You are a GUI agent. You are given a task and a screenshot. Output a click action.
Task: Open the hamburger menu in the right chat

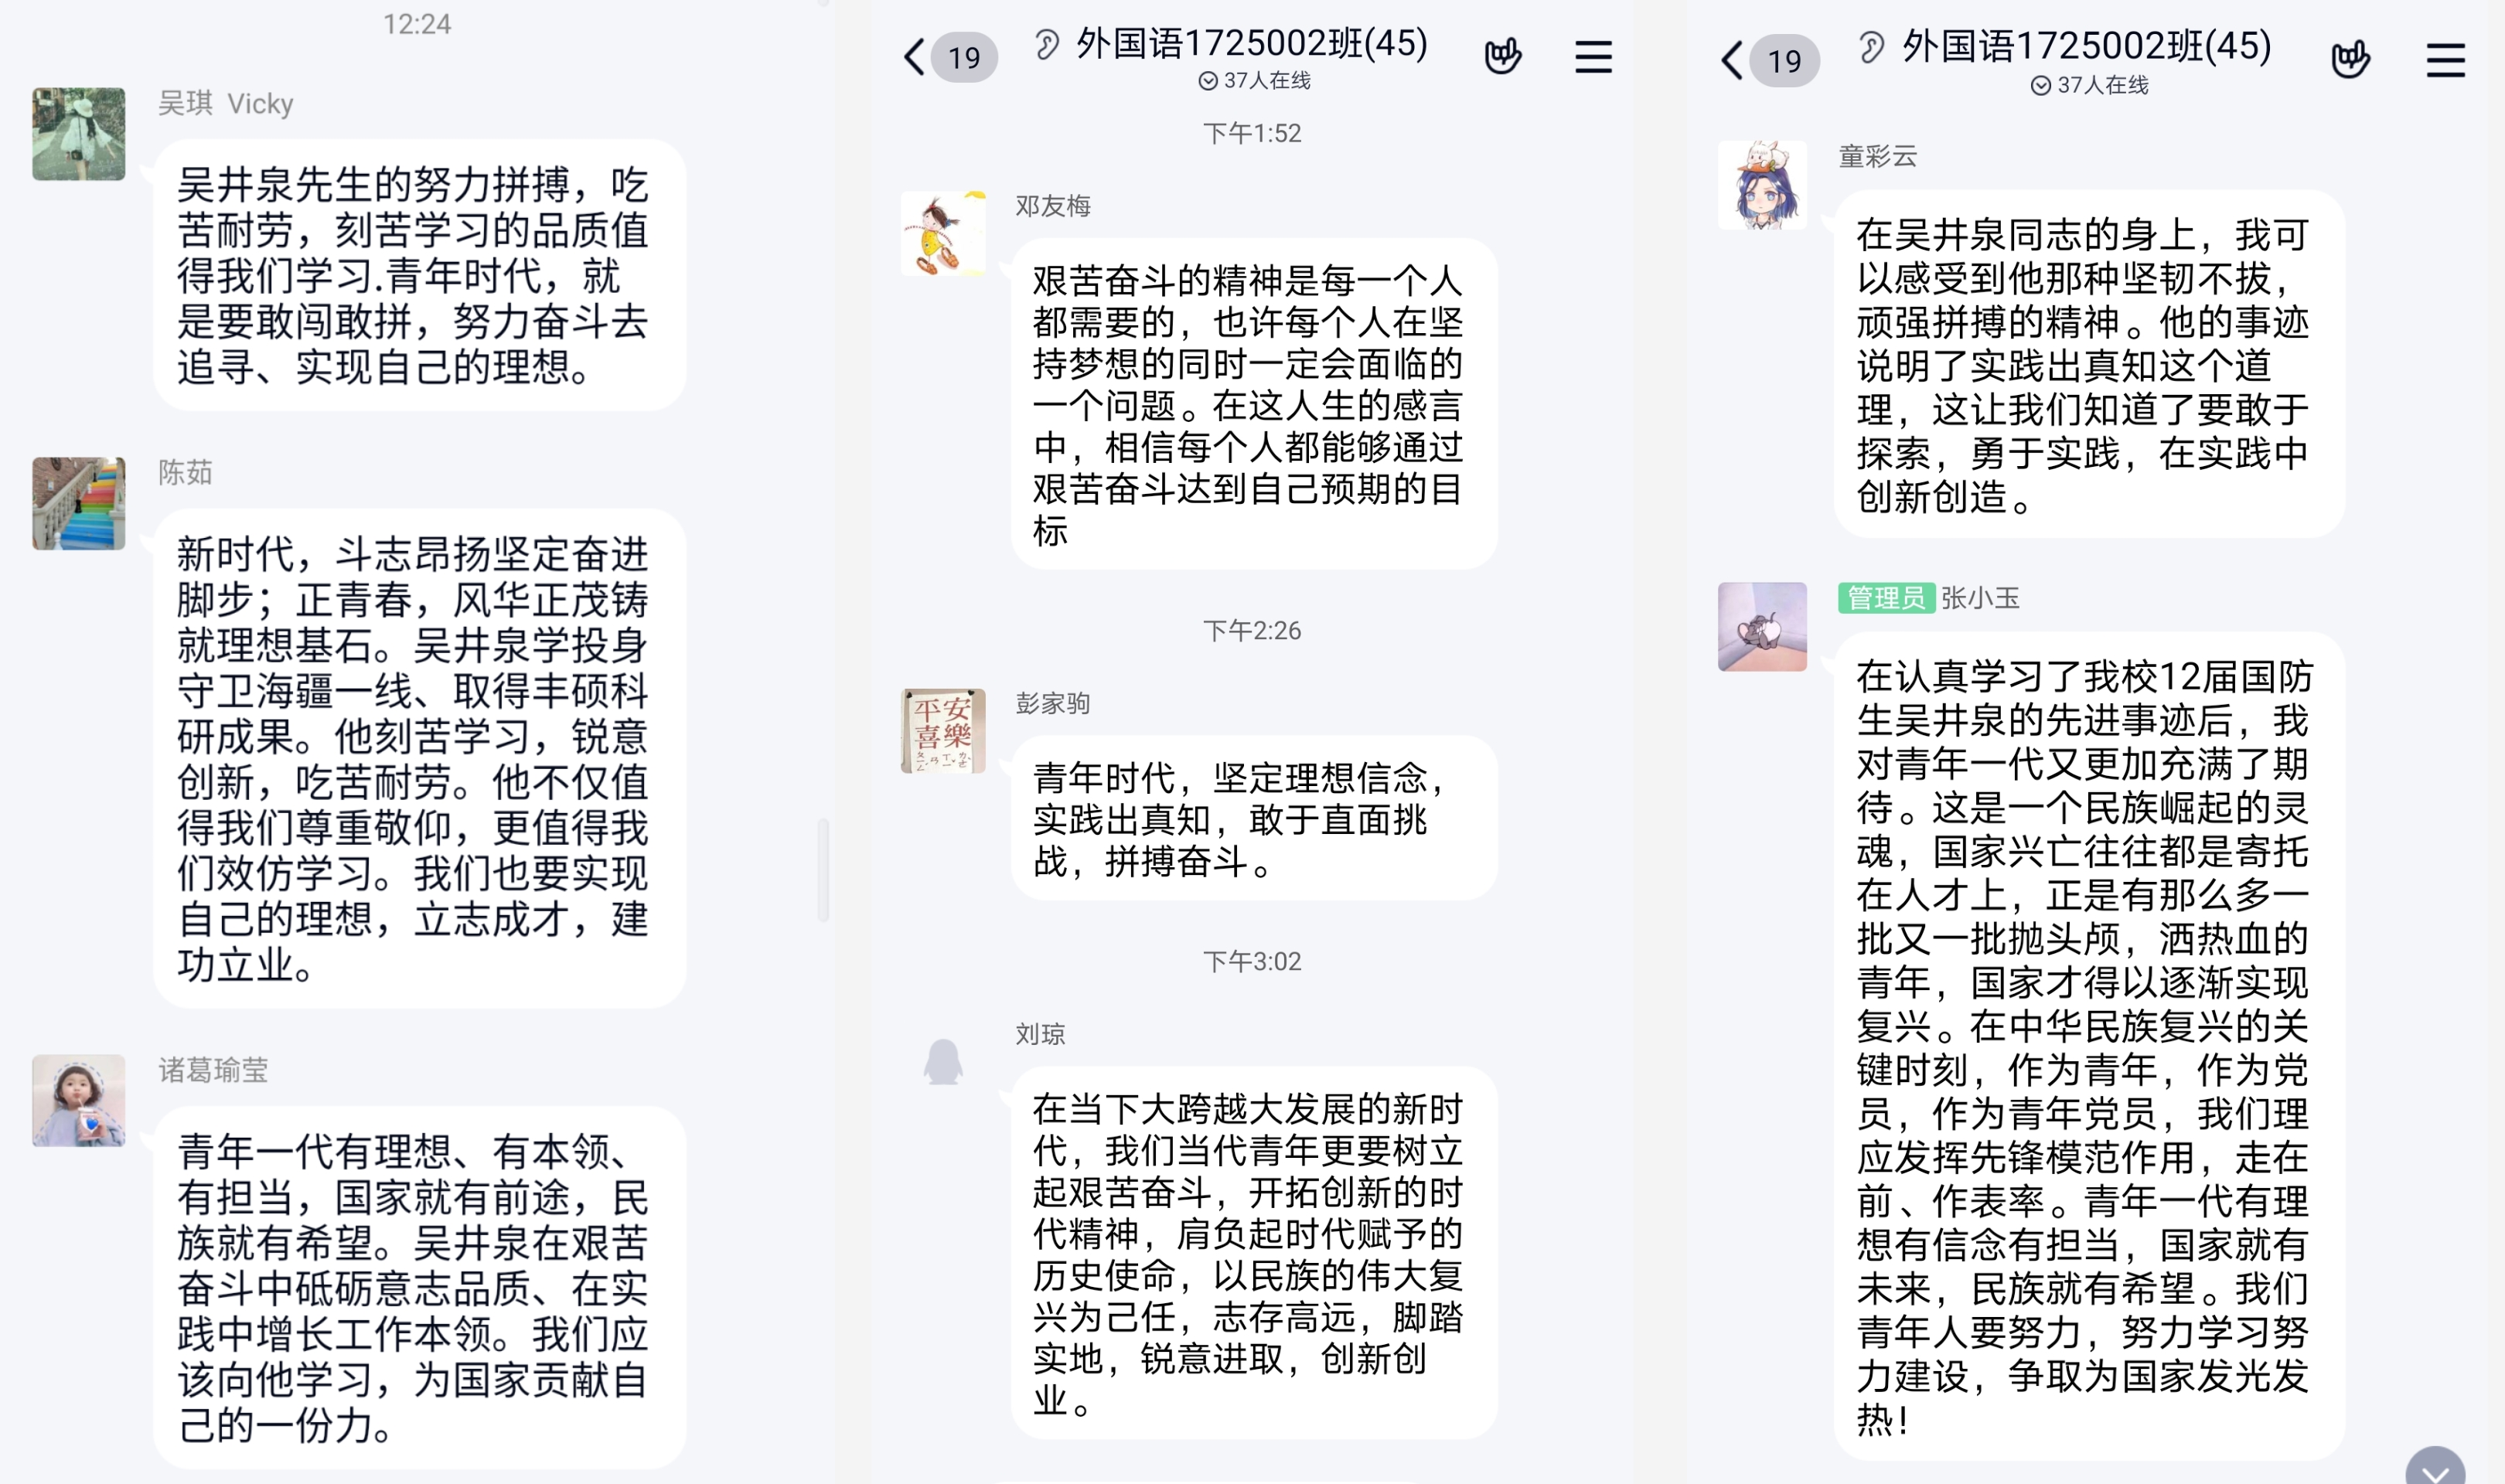coord(2445,60)
